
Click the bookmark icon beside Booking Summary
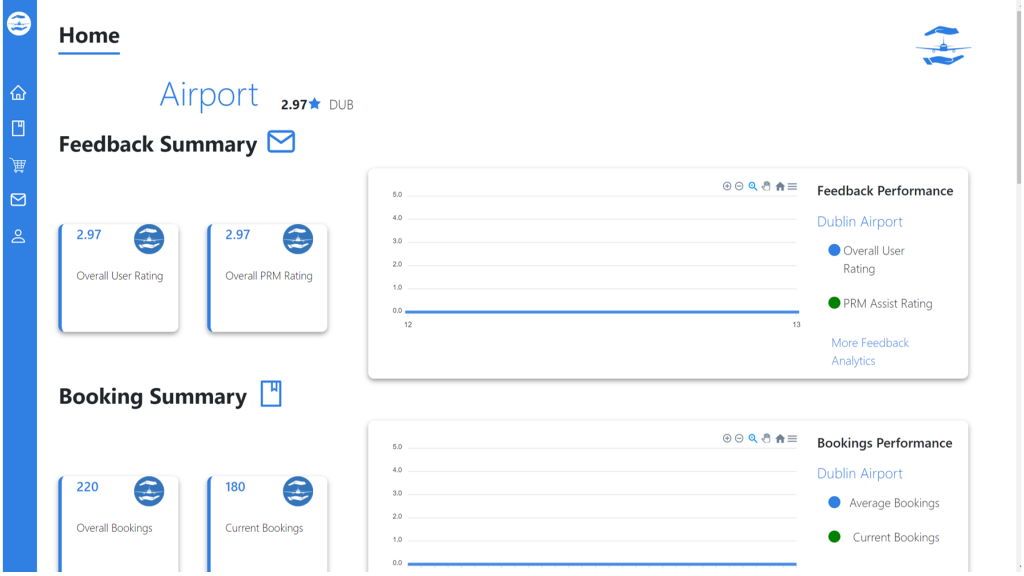(x=271, y=394)
